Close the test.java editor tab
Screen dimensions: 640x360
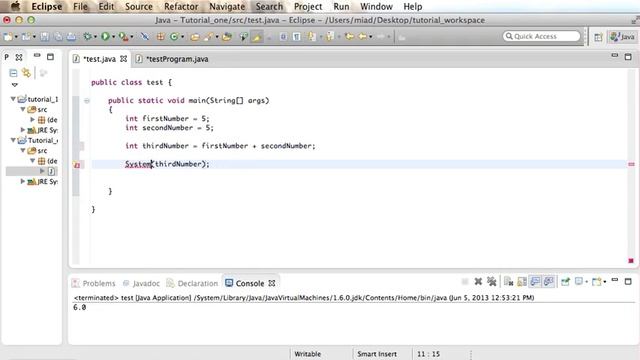123,59
